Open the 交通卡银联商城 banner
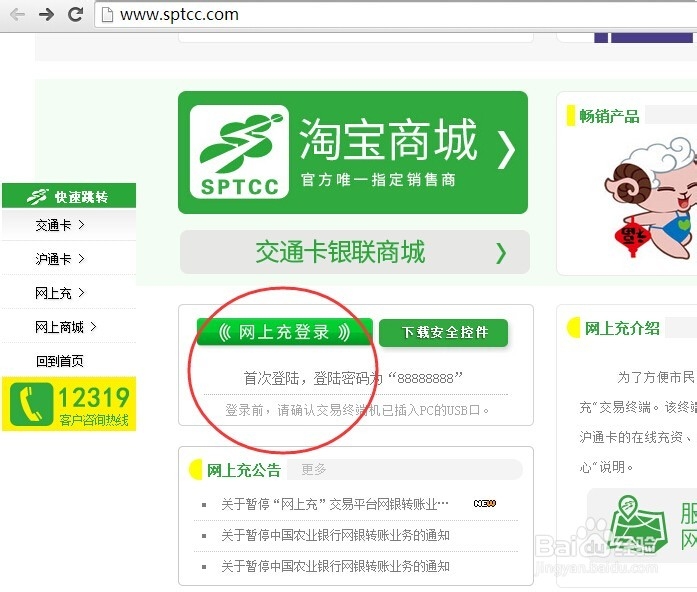The image size is (697, 592). pyautogui.click(x=355, y=252)
